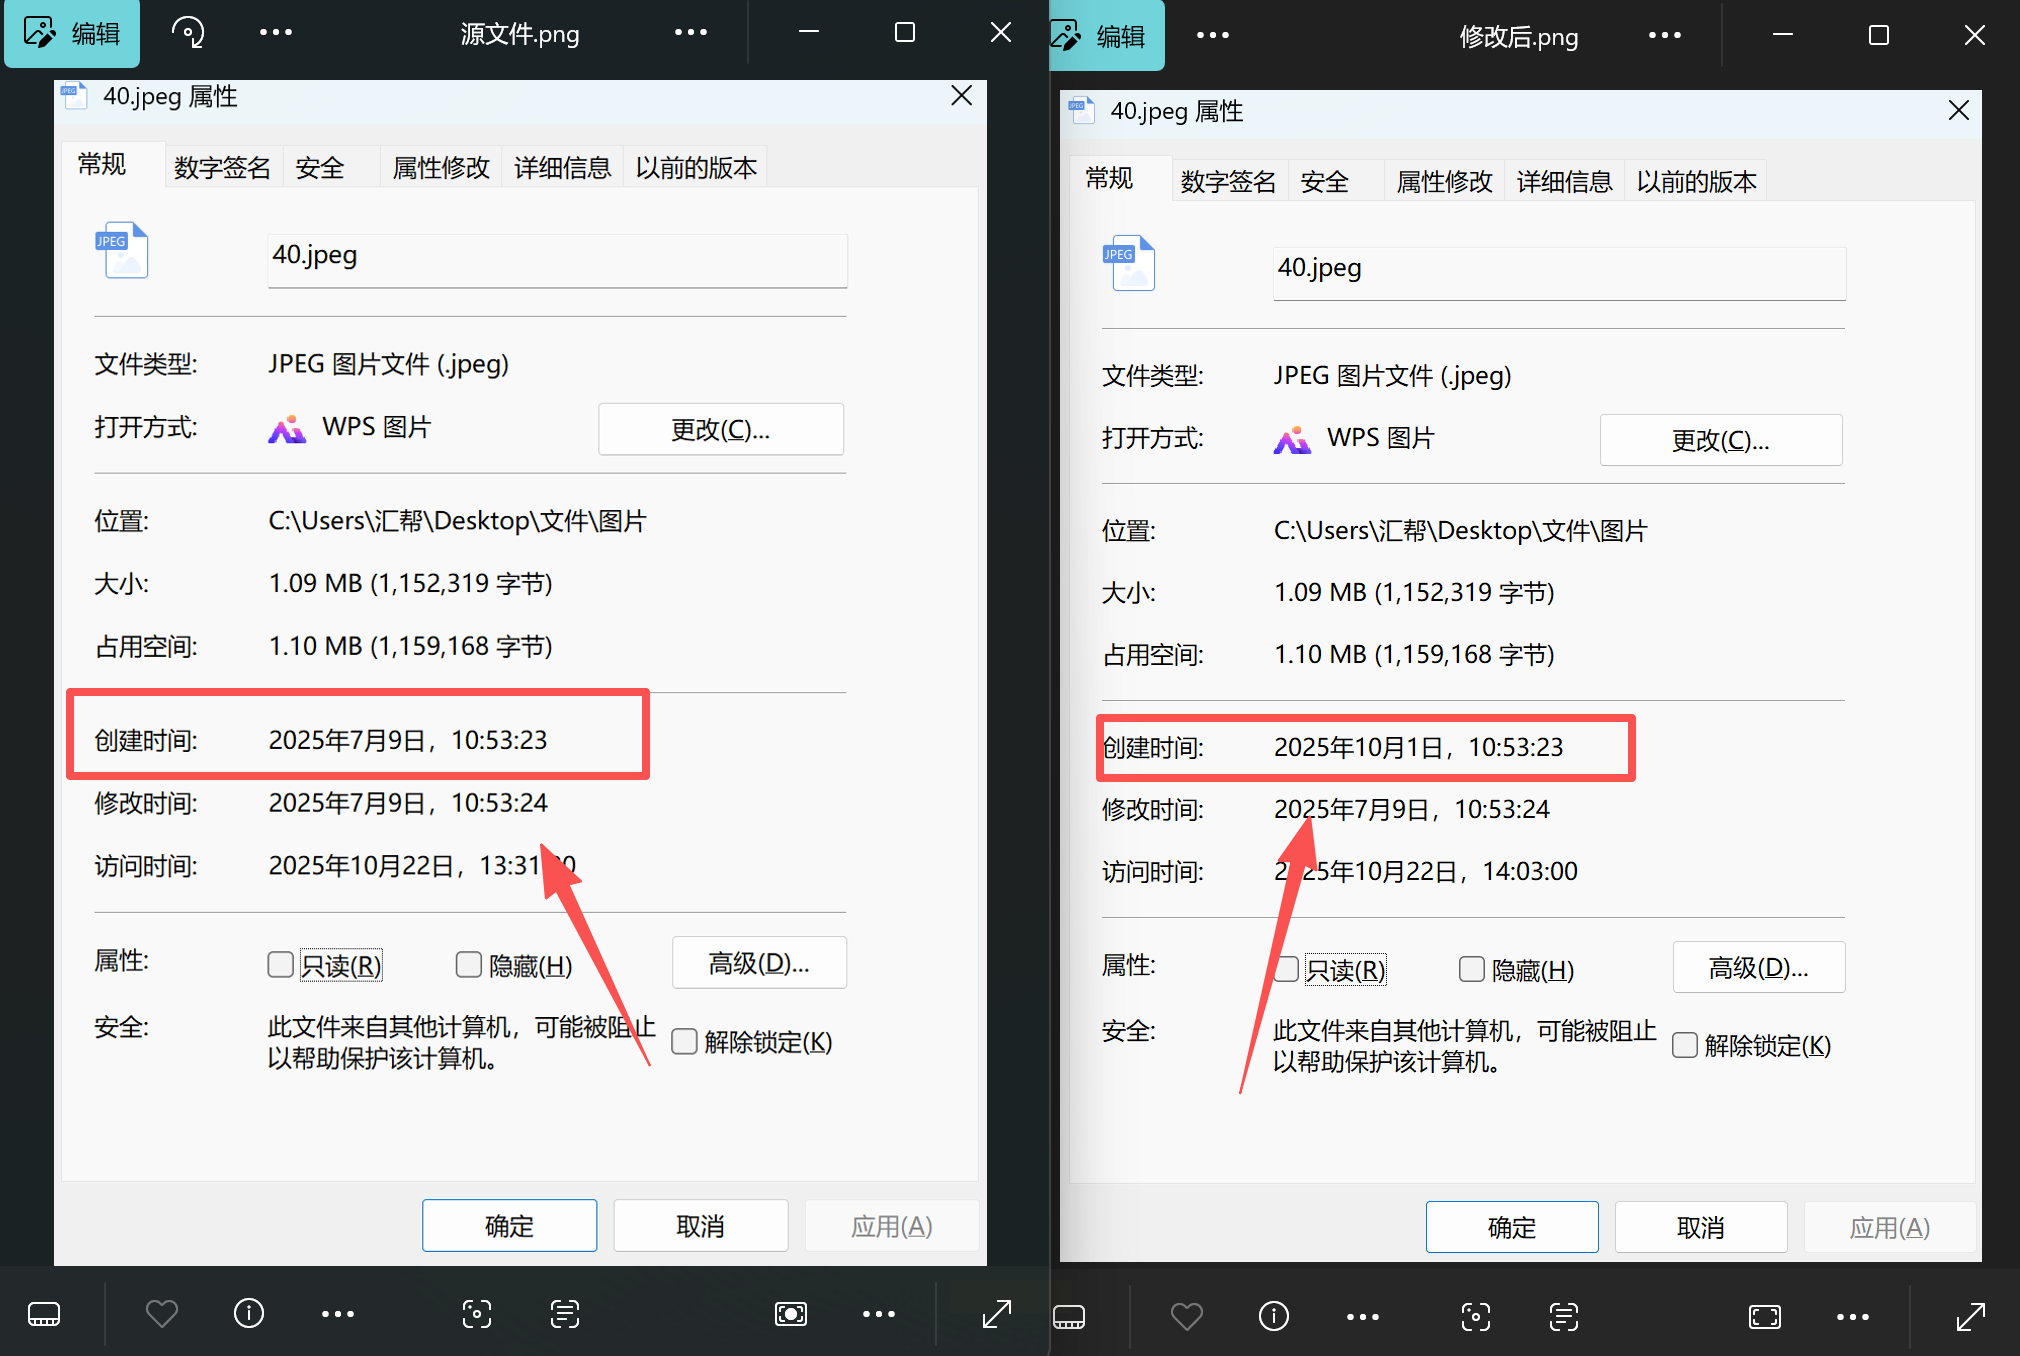
Task: Toggle 隐藏(H) checkbox in right dialog
Action: pyautogui.click(x=1471, y=969)
